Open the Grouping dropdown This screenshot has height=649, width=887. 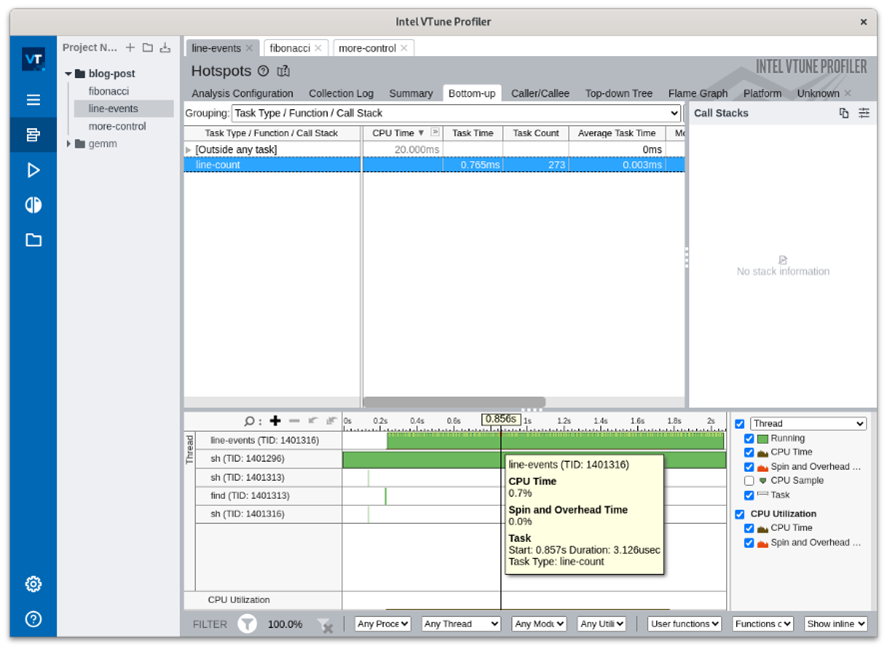[x=456, y=113]
